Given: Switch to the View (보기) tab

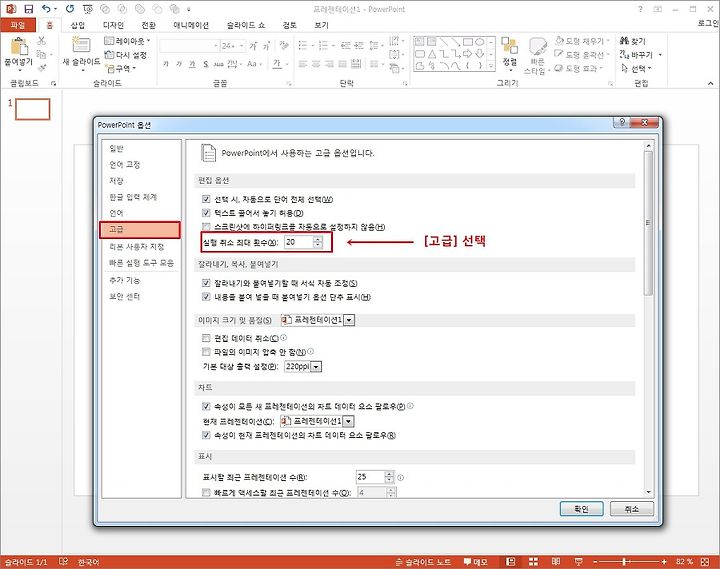Looking at the screenshot, I should 321,25.
